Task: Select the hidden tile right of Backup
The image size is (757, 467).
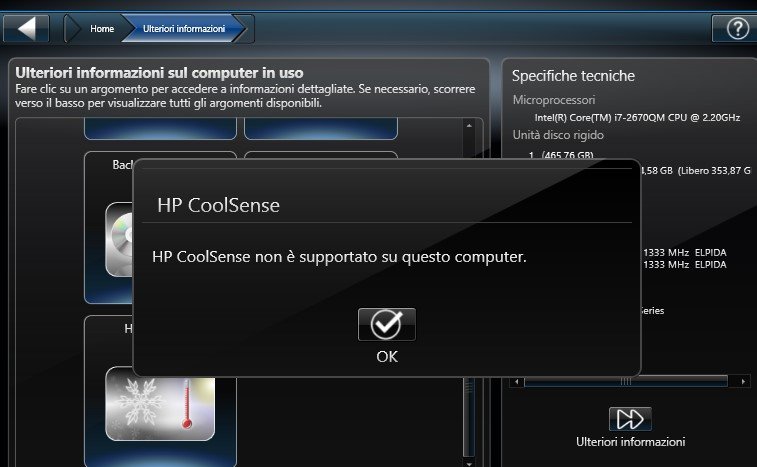Action: 321,155
